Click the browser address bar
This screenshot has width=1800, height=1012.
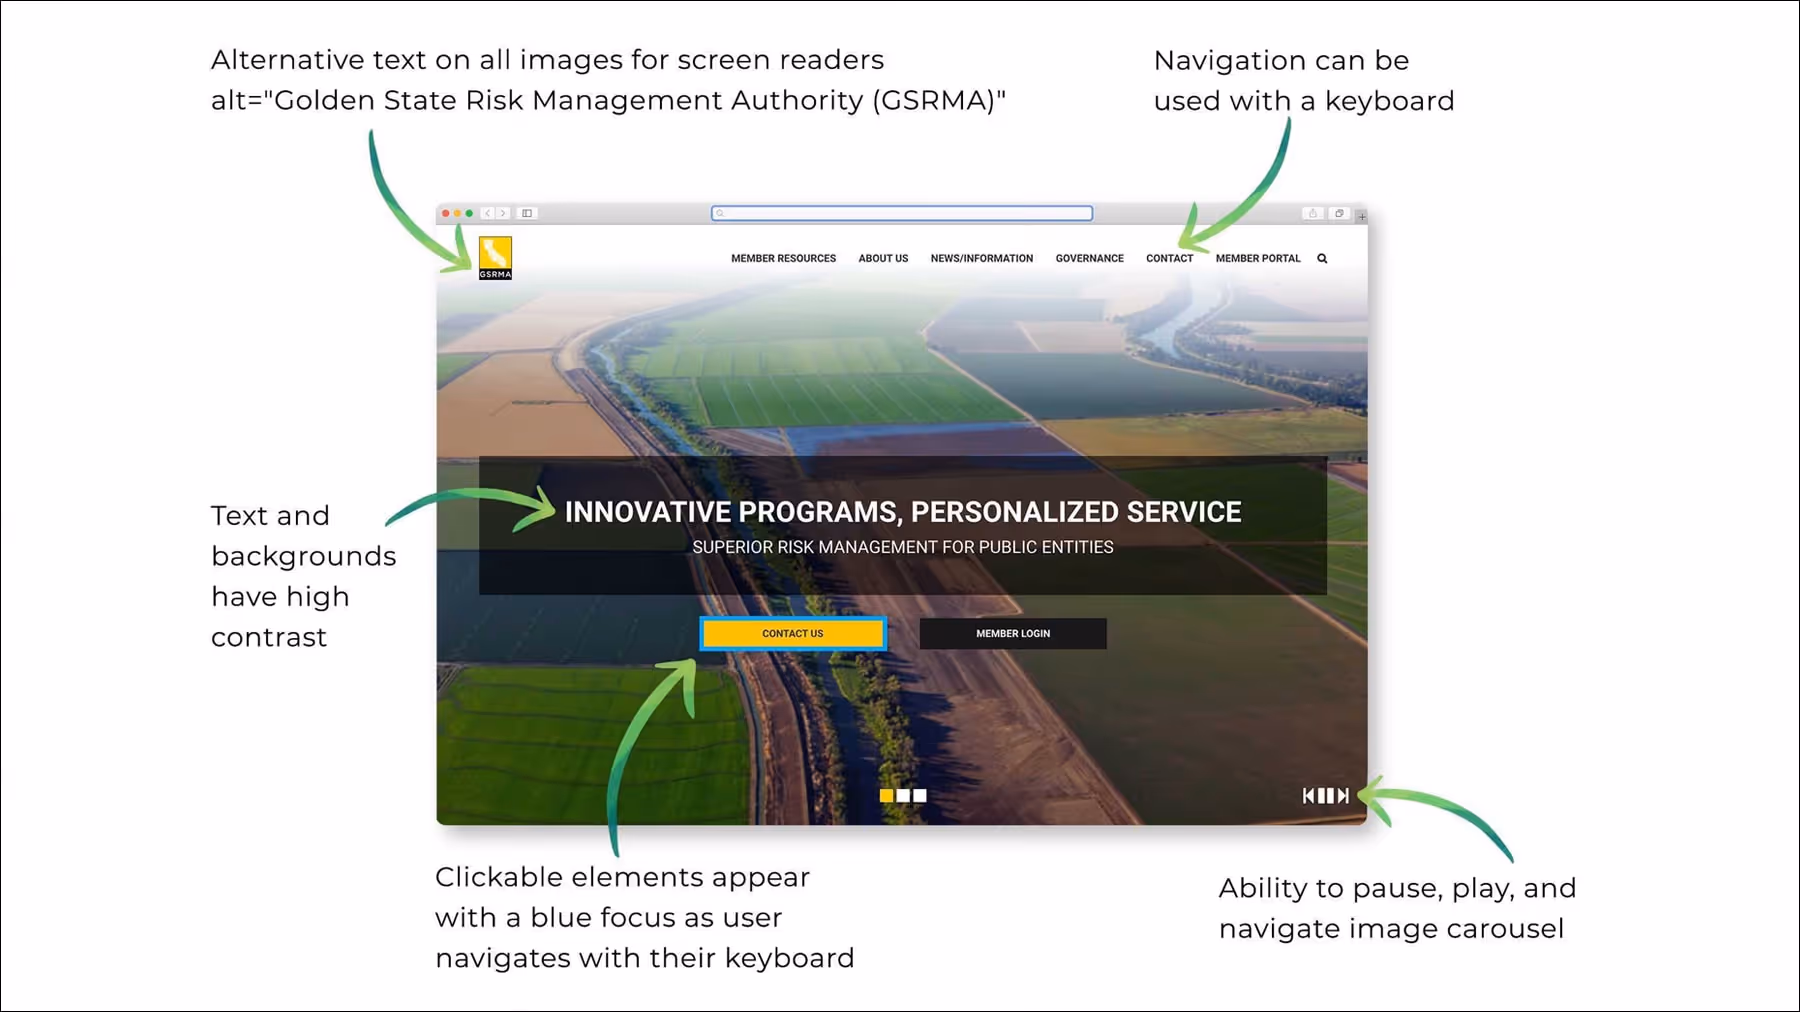click(x=900, y=213)
